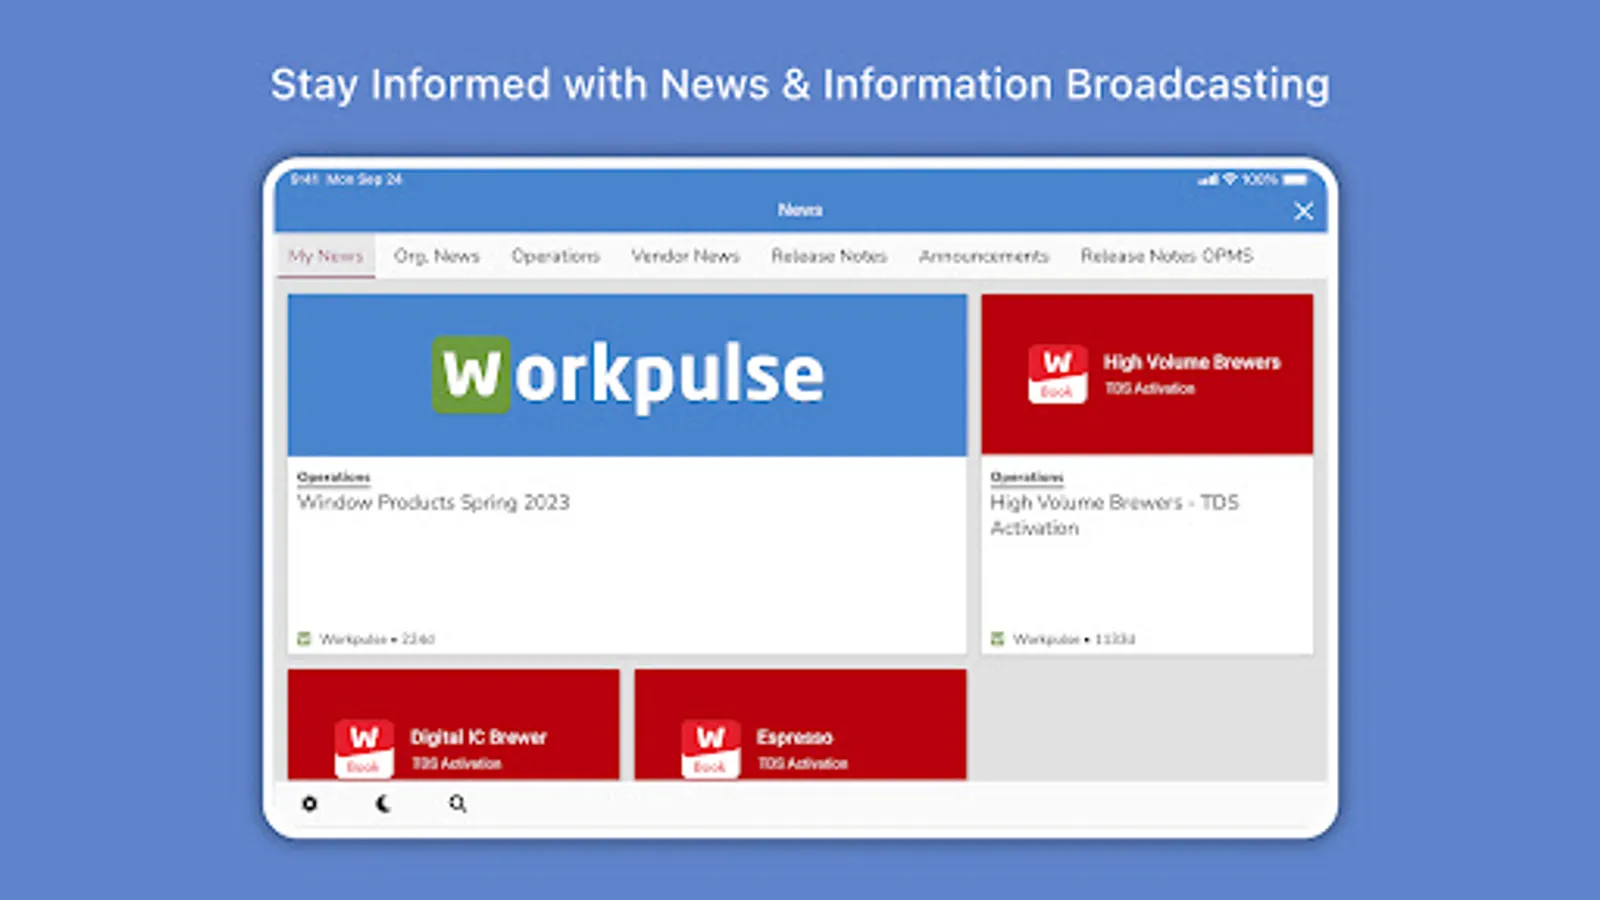Image resolution: width=1600 pixels, height=900 pixels.
Task: Open the settings gear icon
Action: [x=310, y=803]
